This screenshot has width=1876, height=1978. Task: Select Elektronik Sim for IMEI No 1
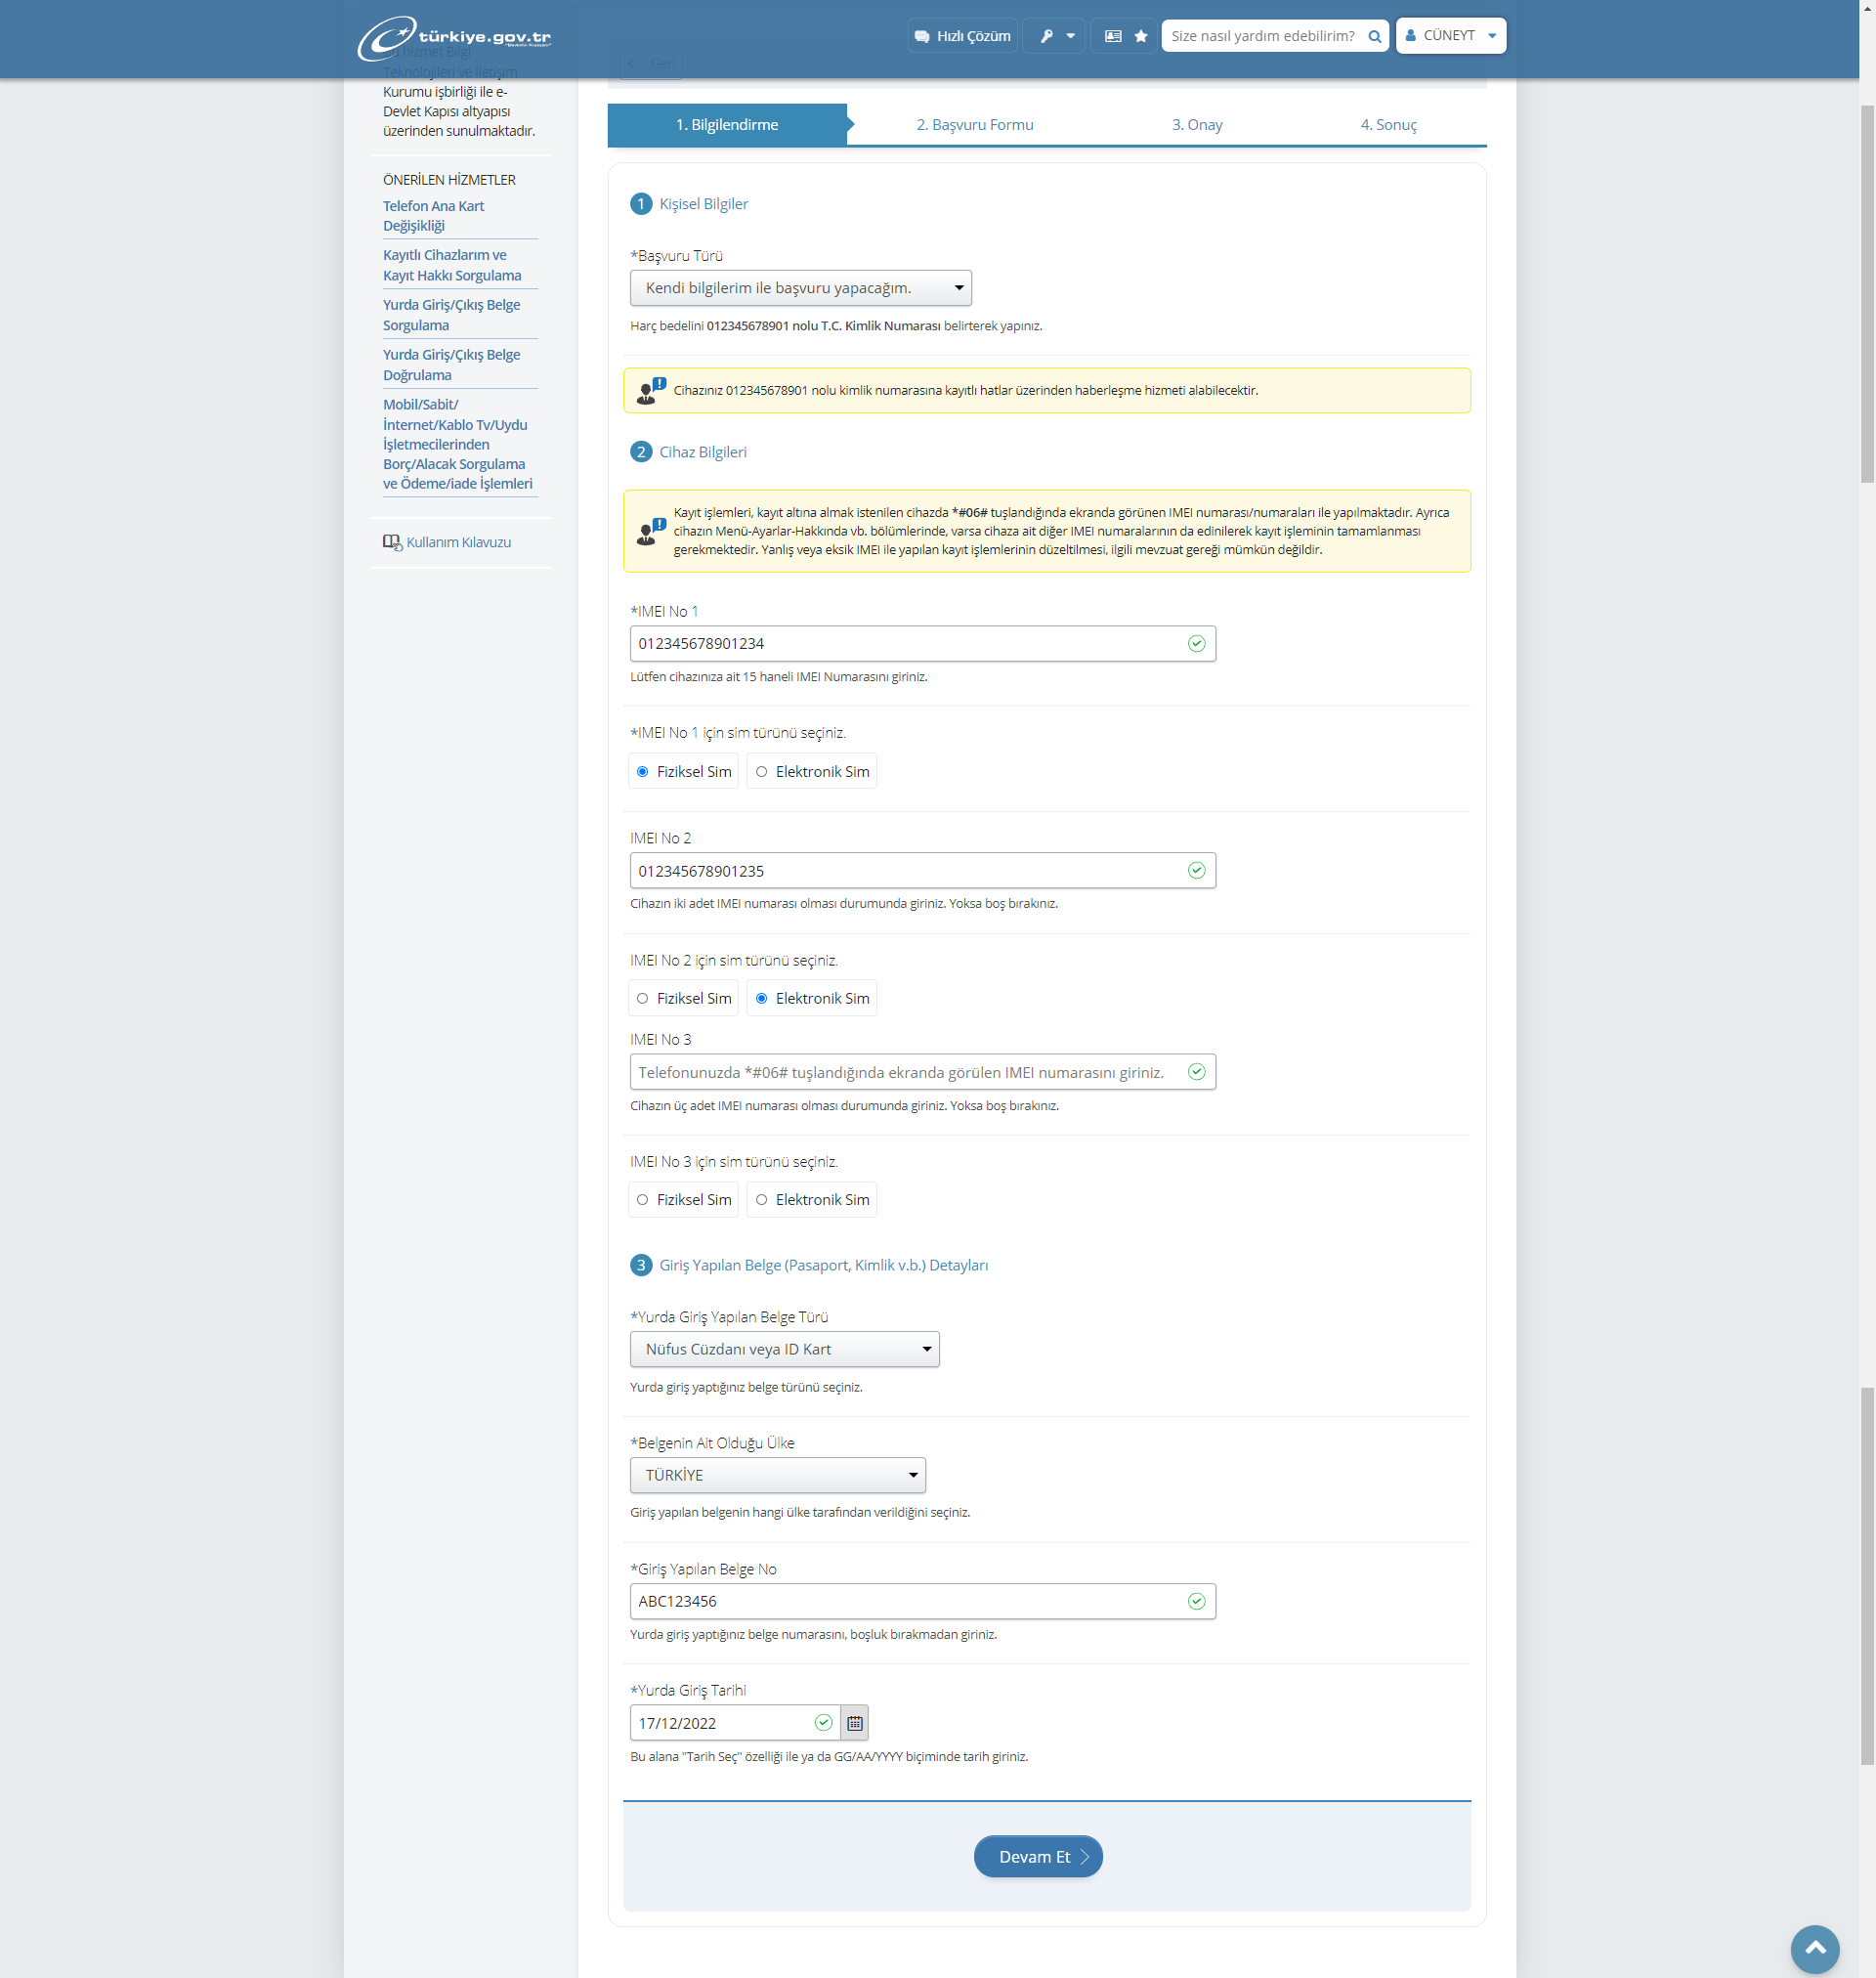pos(762,771)
